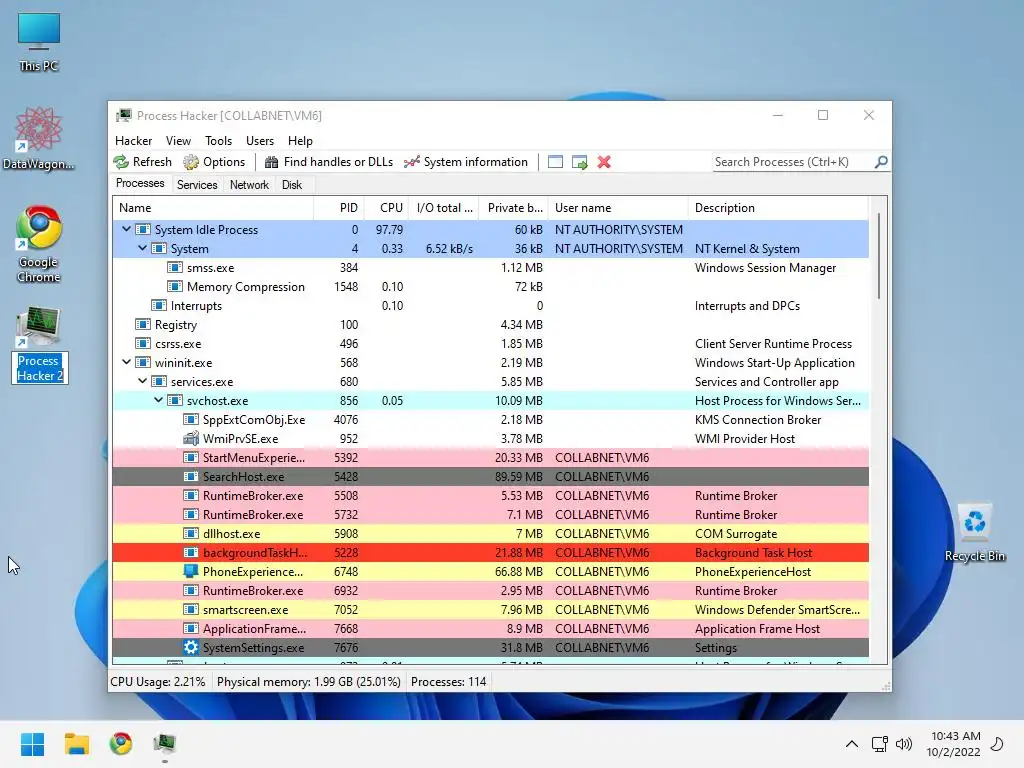1024x768 pixels.
Task: Click the Processes: 114 status entry
Action: pyautogui.click(x=449, y=682)
